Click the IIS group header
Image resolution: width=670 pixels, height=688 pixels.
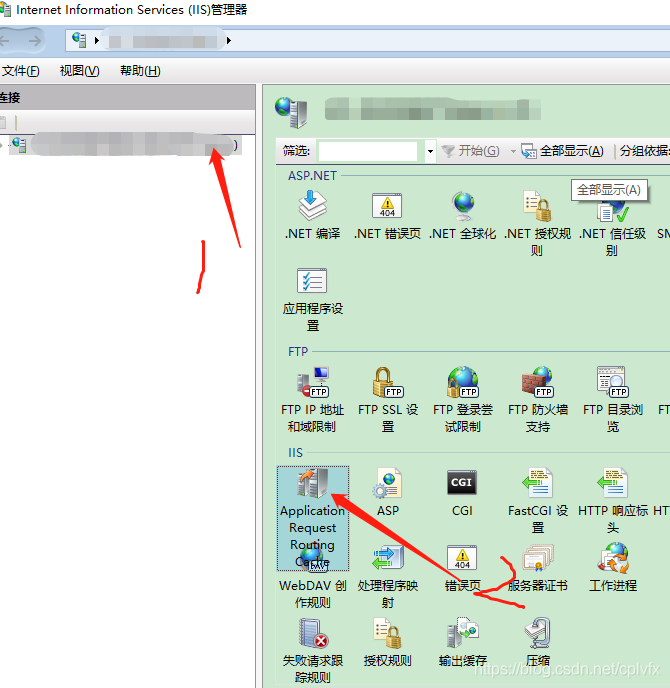click(x=295, y=452)
